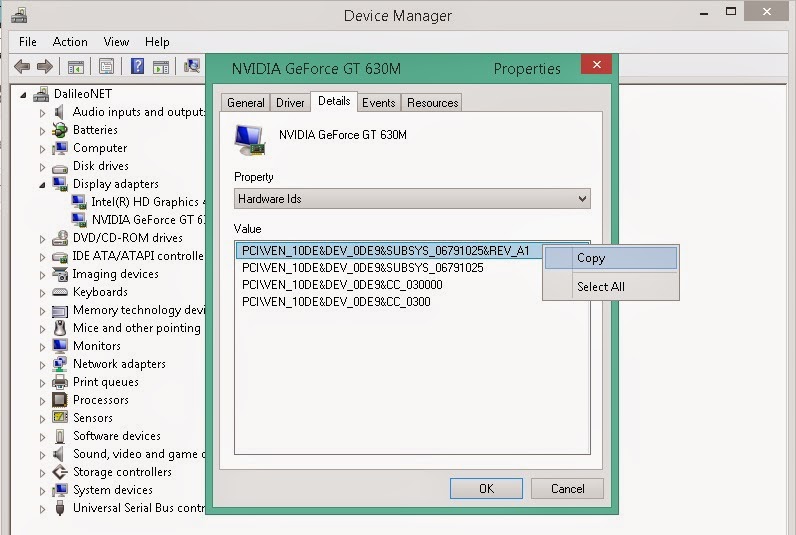Screen dimensions: 796x535
Task: Select the Sound, video and game tree item
Action: coord(139,454)
